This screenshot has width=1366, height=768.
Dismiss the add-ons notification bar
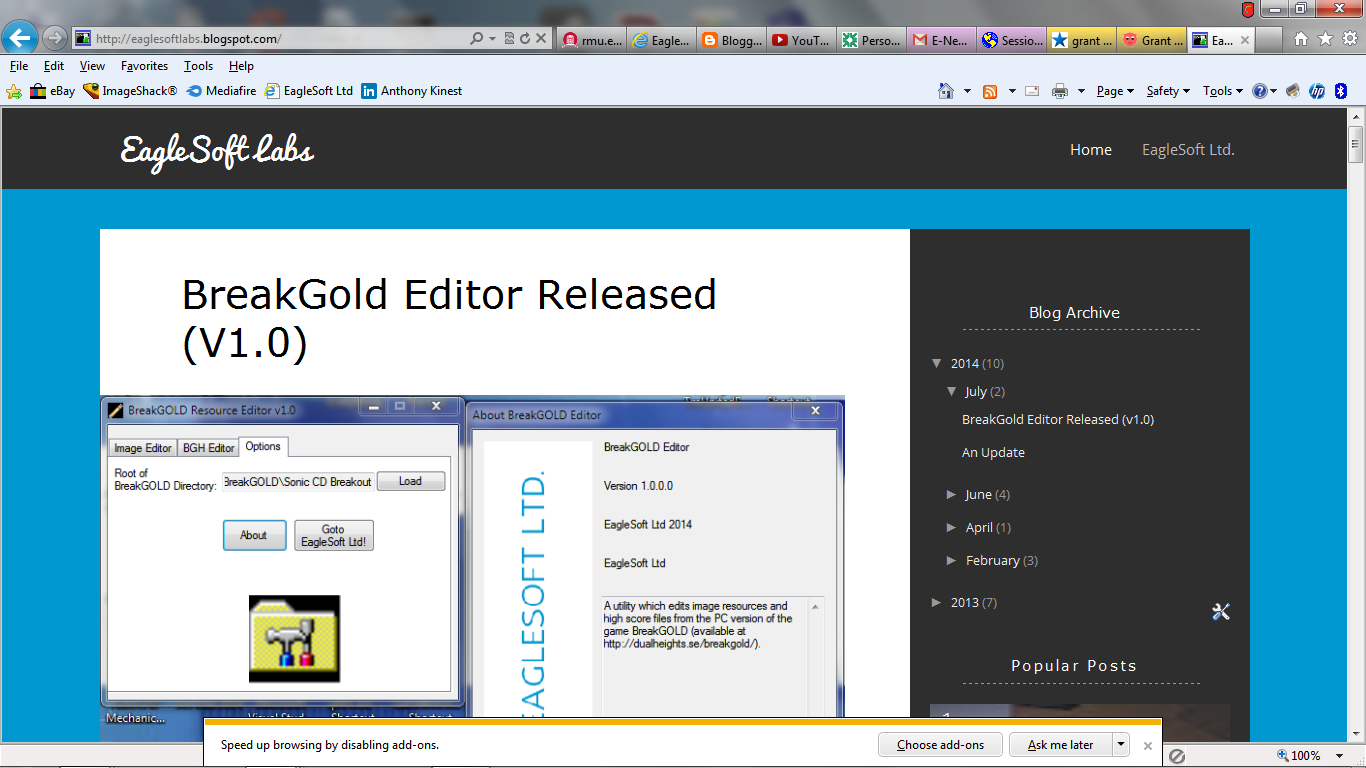coord(1148,745)
